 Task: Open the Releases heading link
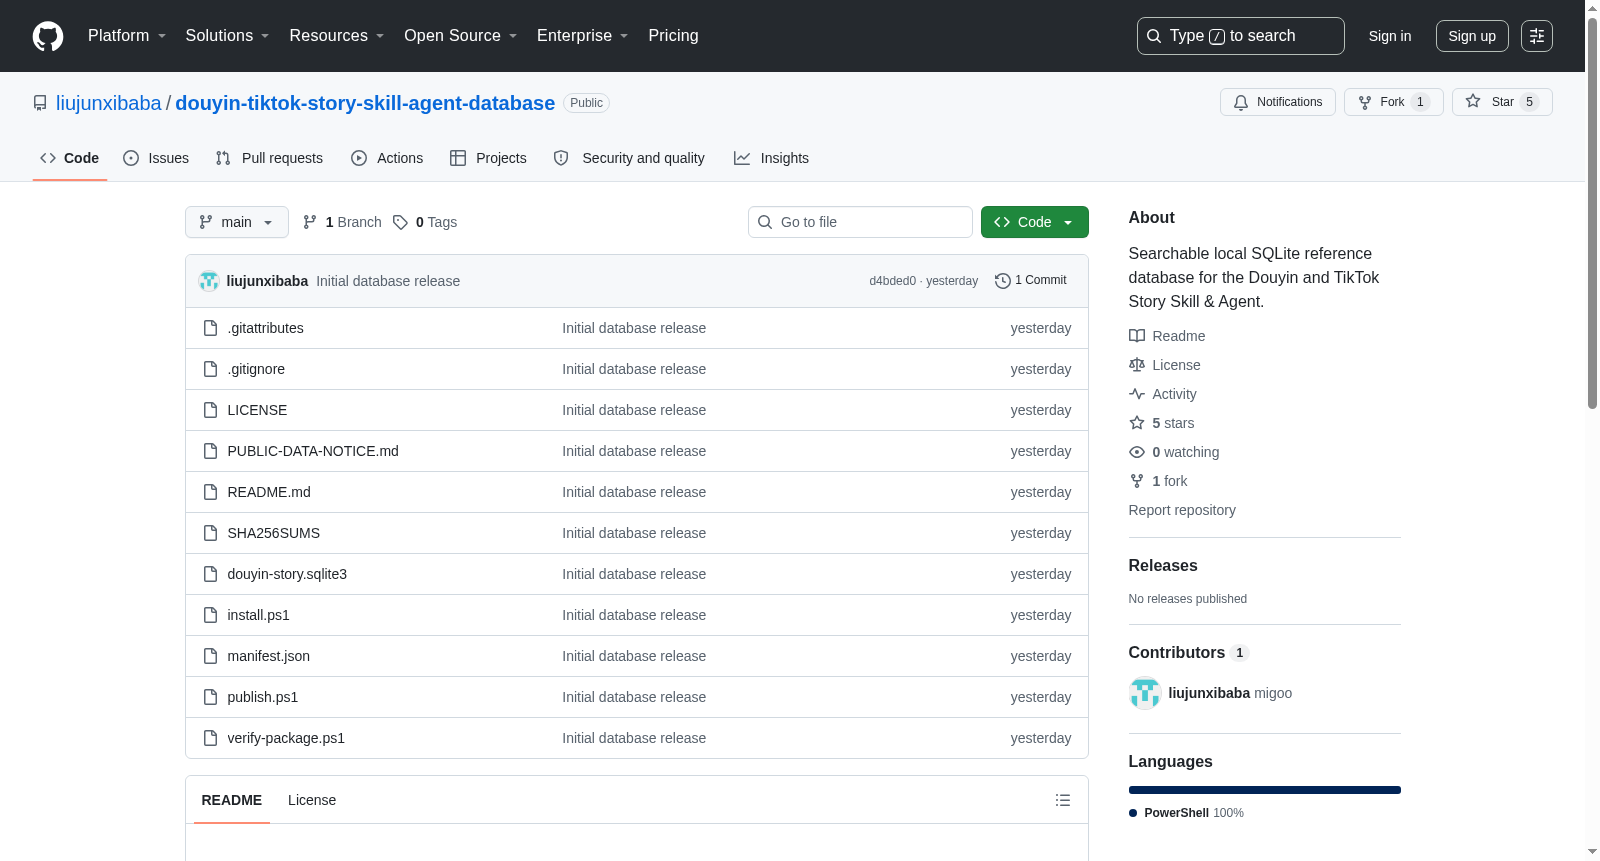point(1163,566)
